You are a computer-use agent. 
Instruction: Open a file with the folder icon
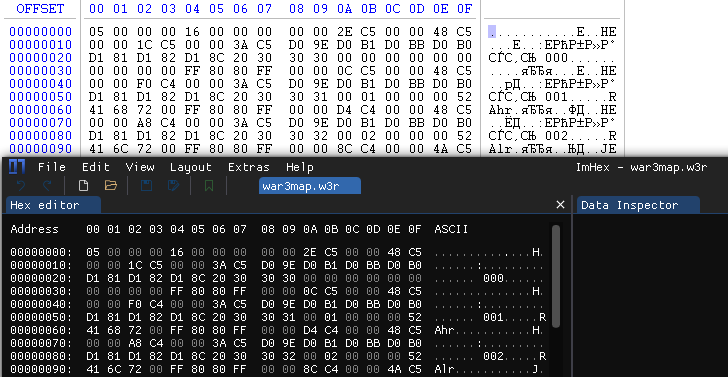(x=110, y=186)
